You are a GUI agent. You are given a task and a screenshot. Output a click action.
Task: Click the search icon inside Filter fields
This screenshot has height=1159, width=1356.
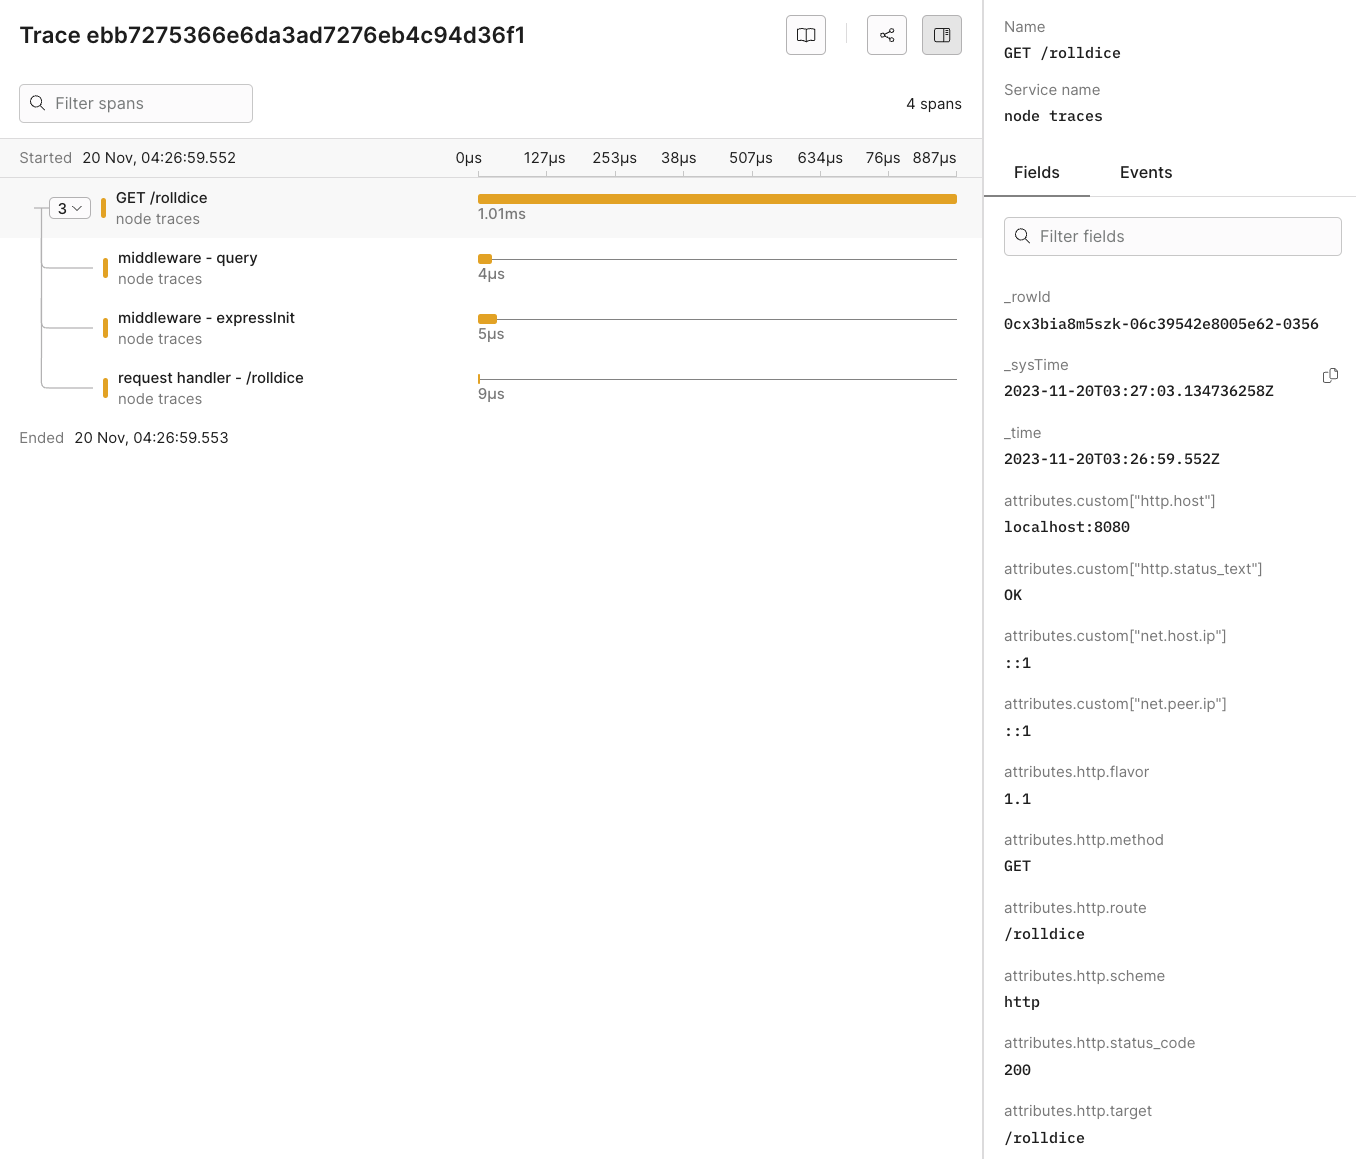pos(1022,236)
